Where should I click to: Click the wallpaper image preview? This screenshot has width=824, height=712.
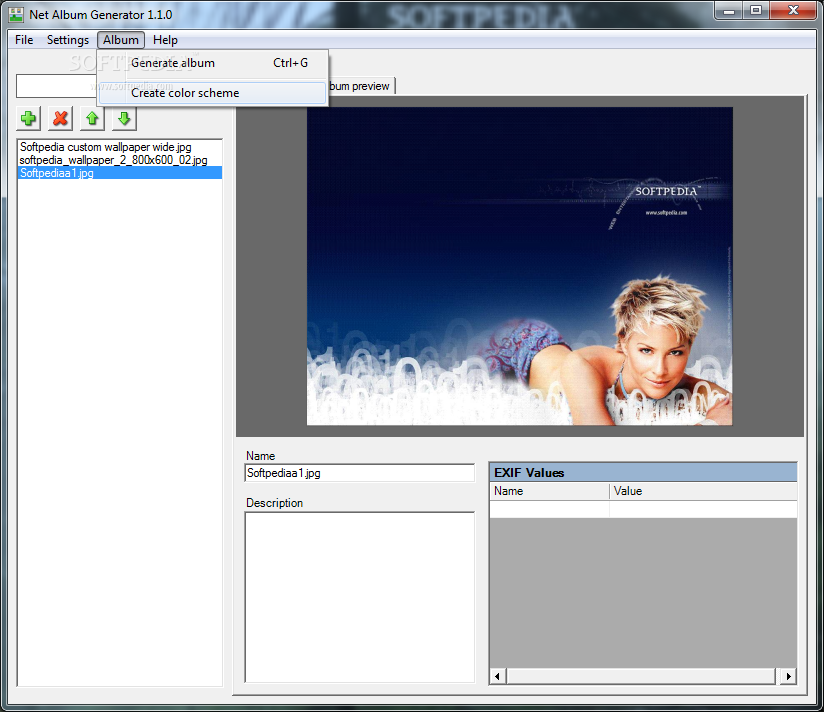click(519, 266)
